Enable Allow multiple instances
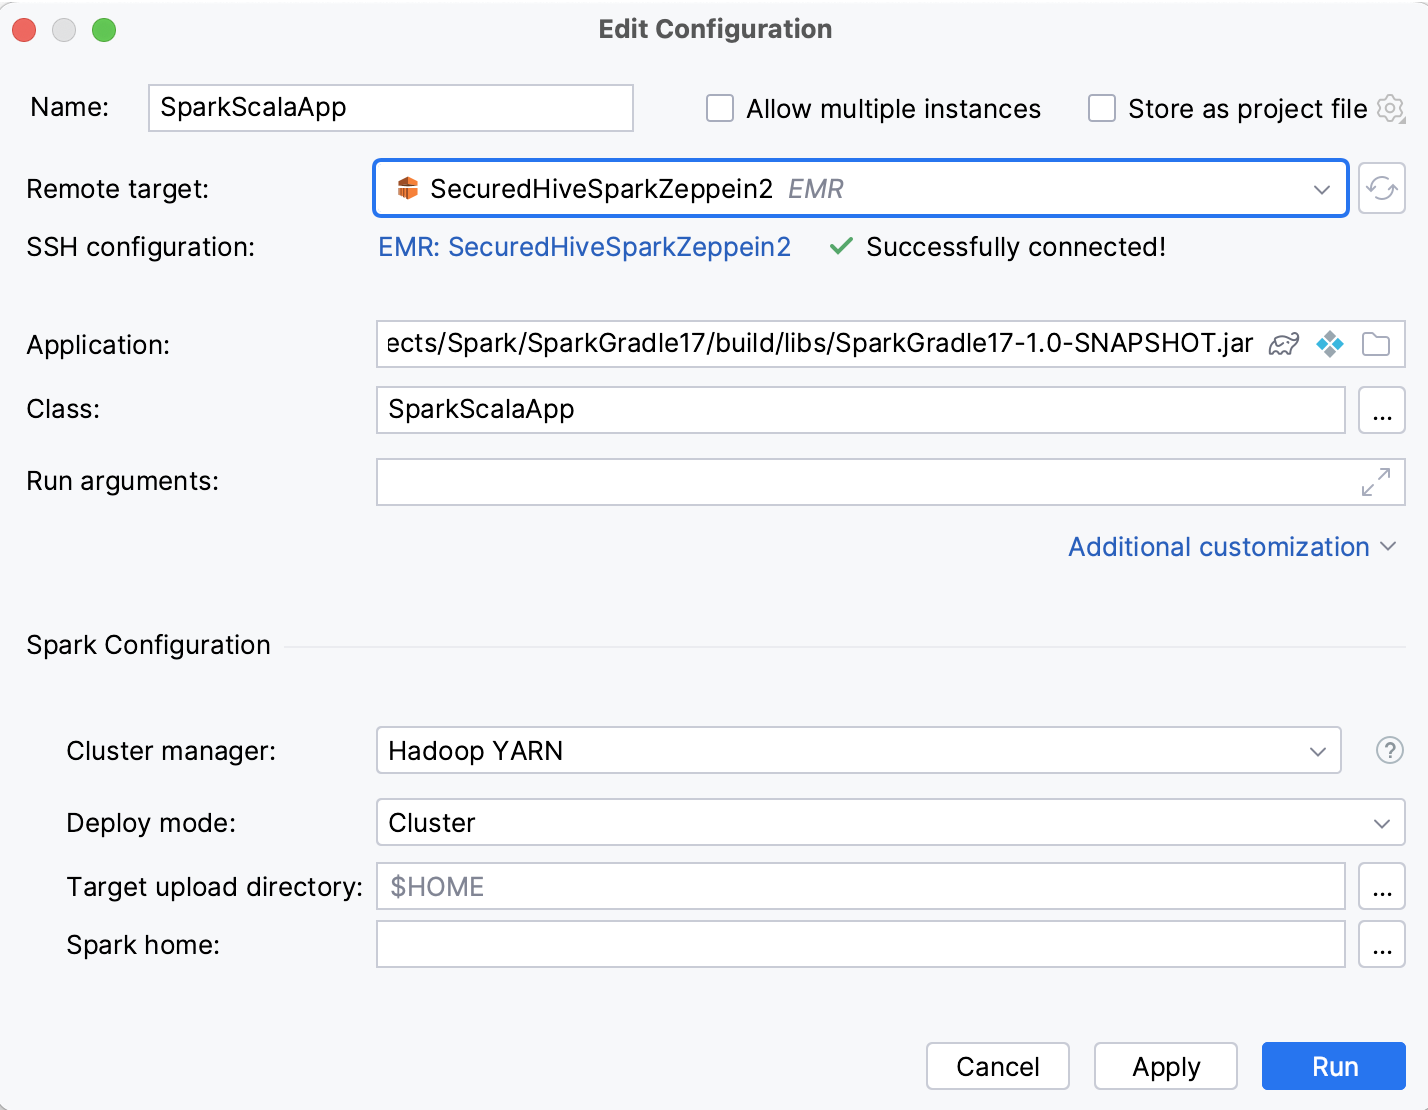The image size is (1428, 1110). tap(719, 108)
